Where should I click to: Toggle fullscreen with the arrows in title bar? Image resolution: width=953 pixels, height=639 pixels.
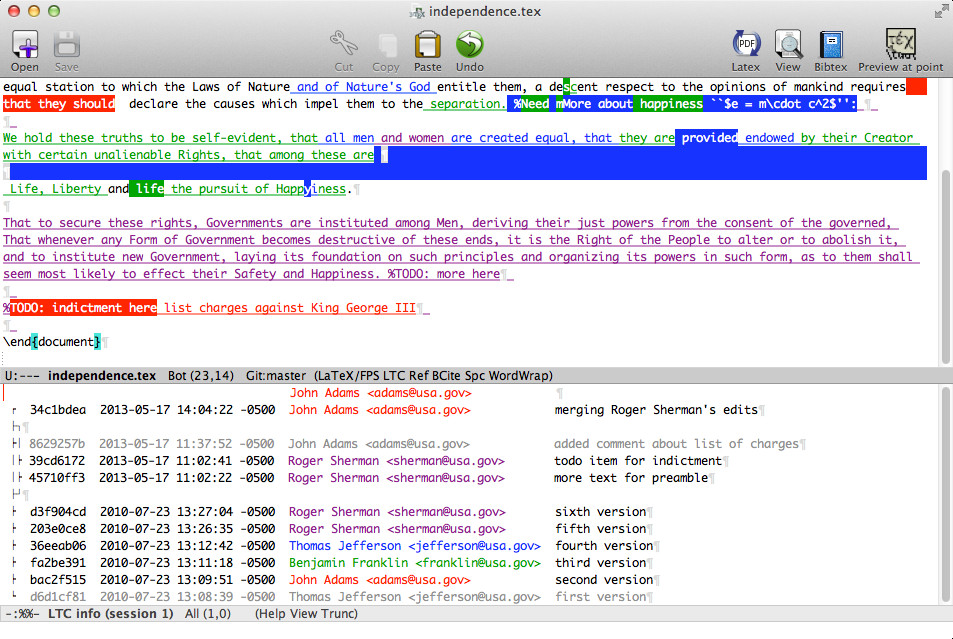coord(941,11)
